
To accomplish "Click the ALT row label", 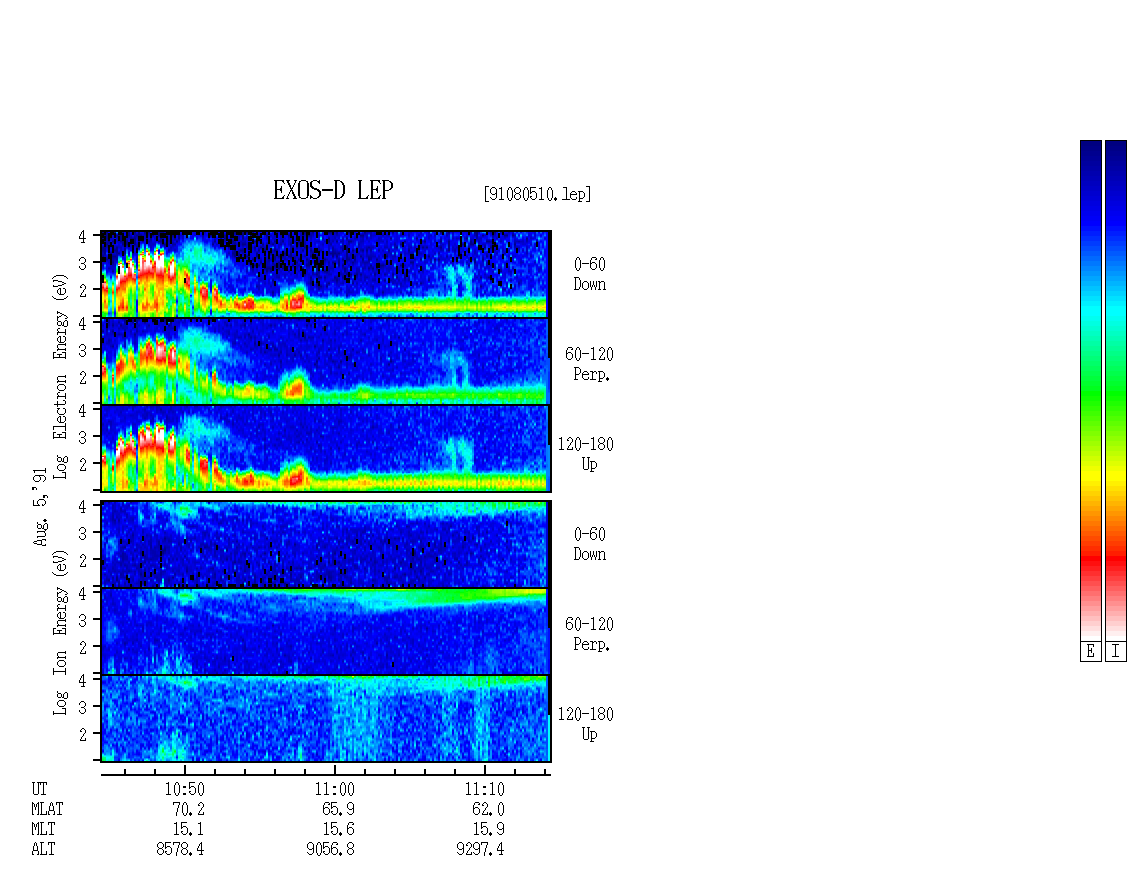I will click(x=43, y=849).
